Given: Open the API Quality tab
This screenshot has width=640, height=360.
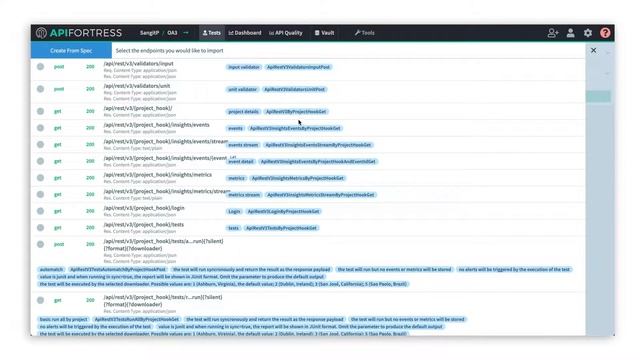Looking at the screenshot, I should (286, 33).
